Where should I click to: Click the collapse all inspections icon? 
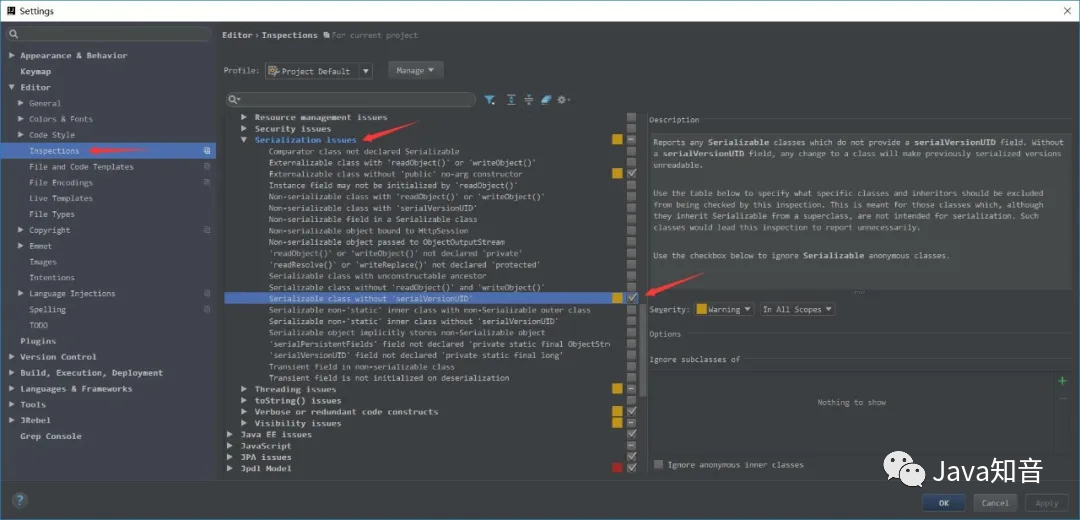click(x=528, y=100)
